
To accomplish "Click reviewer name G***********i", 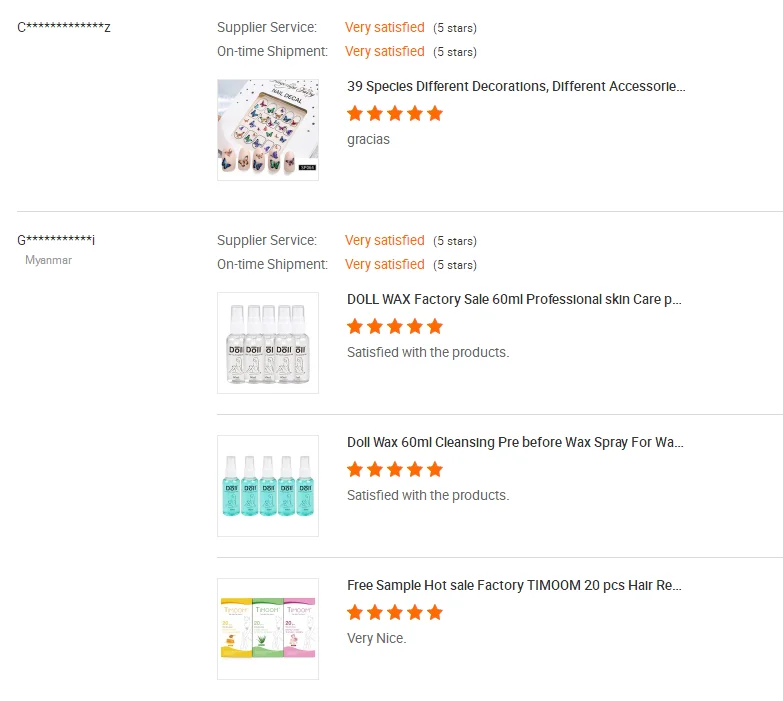I will pyautogui.click(x=56, y=240).
